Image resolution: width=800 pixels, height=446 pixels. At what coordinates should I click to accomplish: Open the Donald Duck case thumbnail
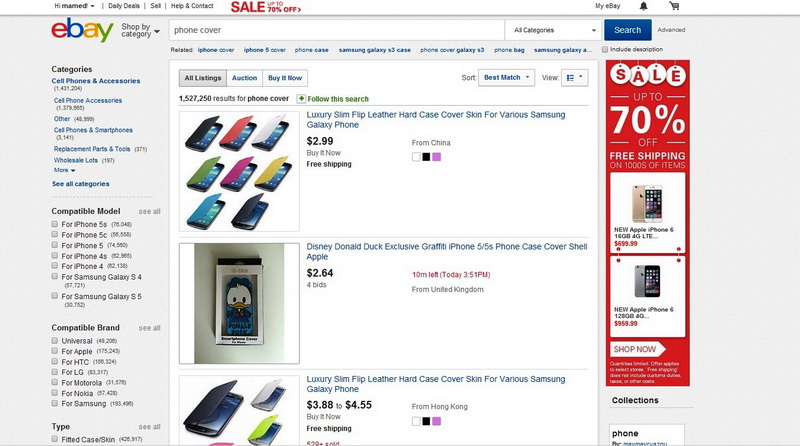click(x=238, y=302)
